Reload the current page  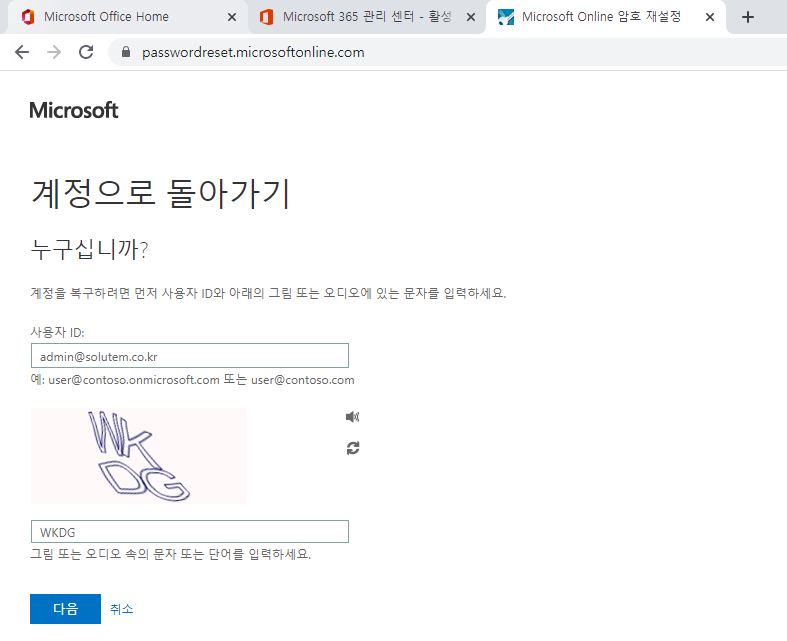86,52
